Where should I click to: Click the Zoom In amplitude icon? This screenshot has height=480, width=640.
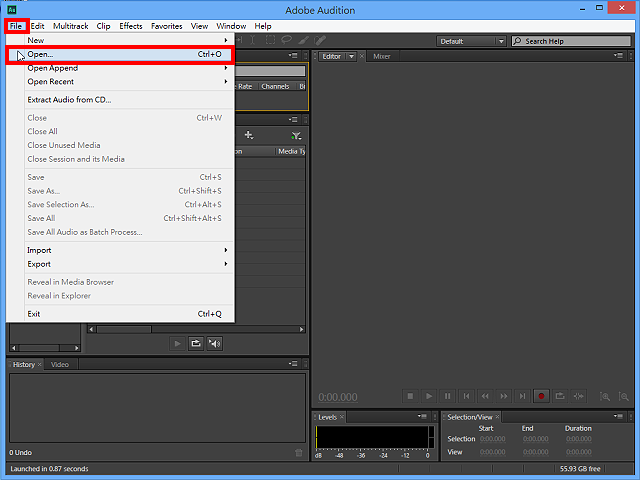point(605,396)
